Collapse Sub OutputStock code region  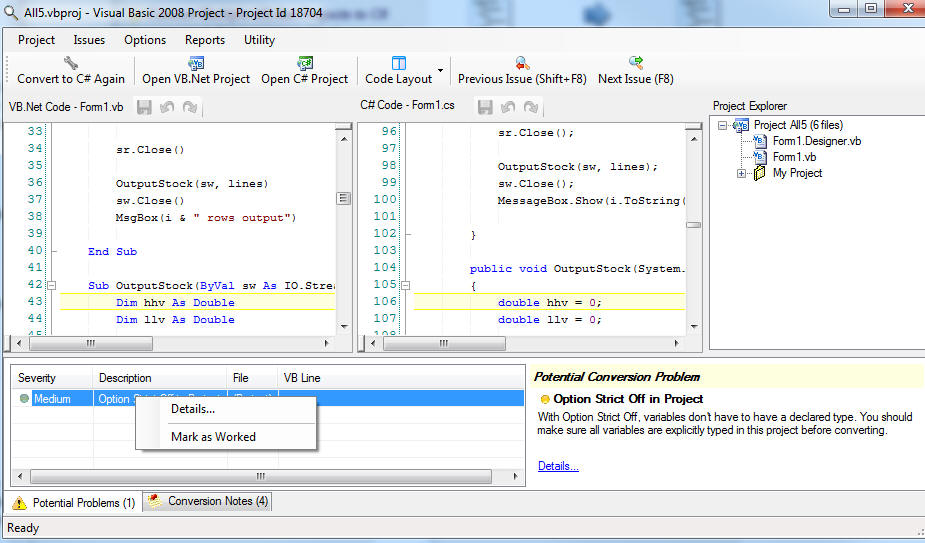(52, 285)
